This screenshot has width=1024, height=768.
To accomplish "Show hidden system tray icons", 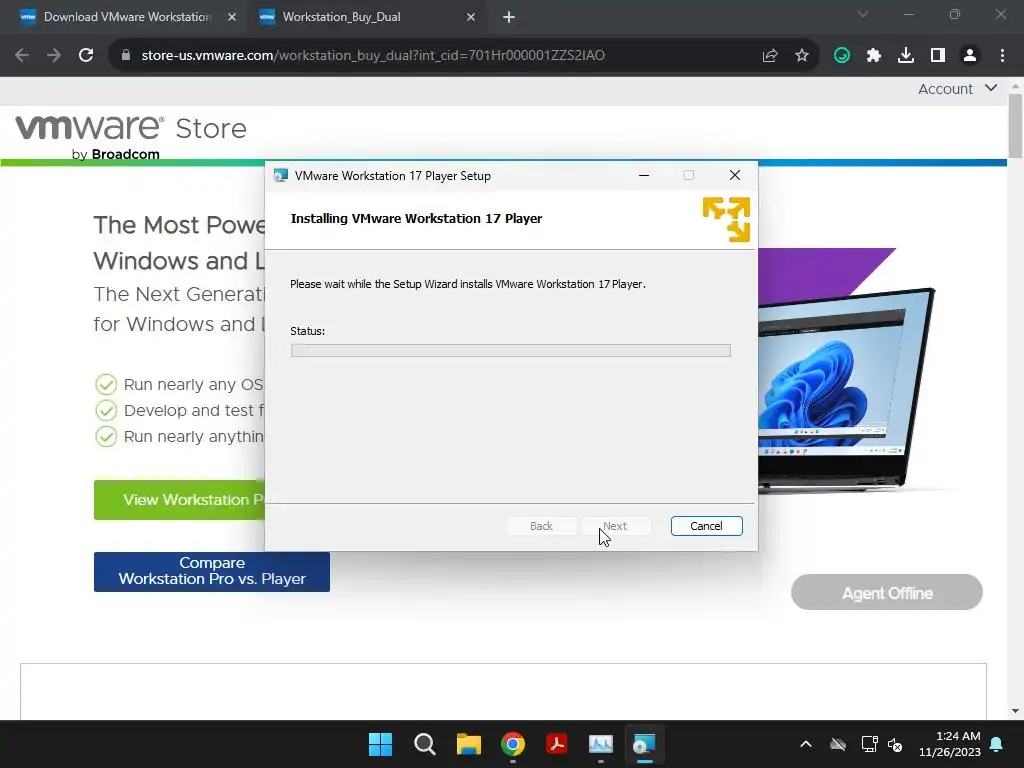I will pos(806,744).
